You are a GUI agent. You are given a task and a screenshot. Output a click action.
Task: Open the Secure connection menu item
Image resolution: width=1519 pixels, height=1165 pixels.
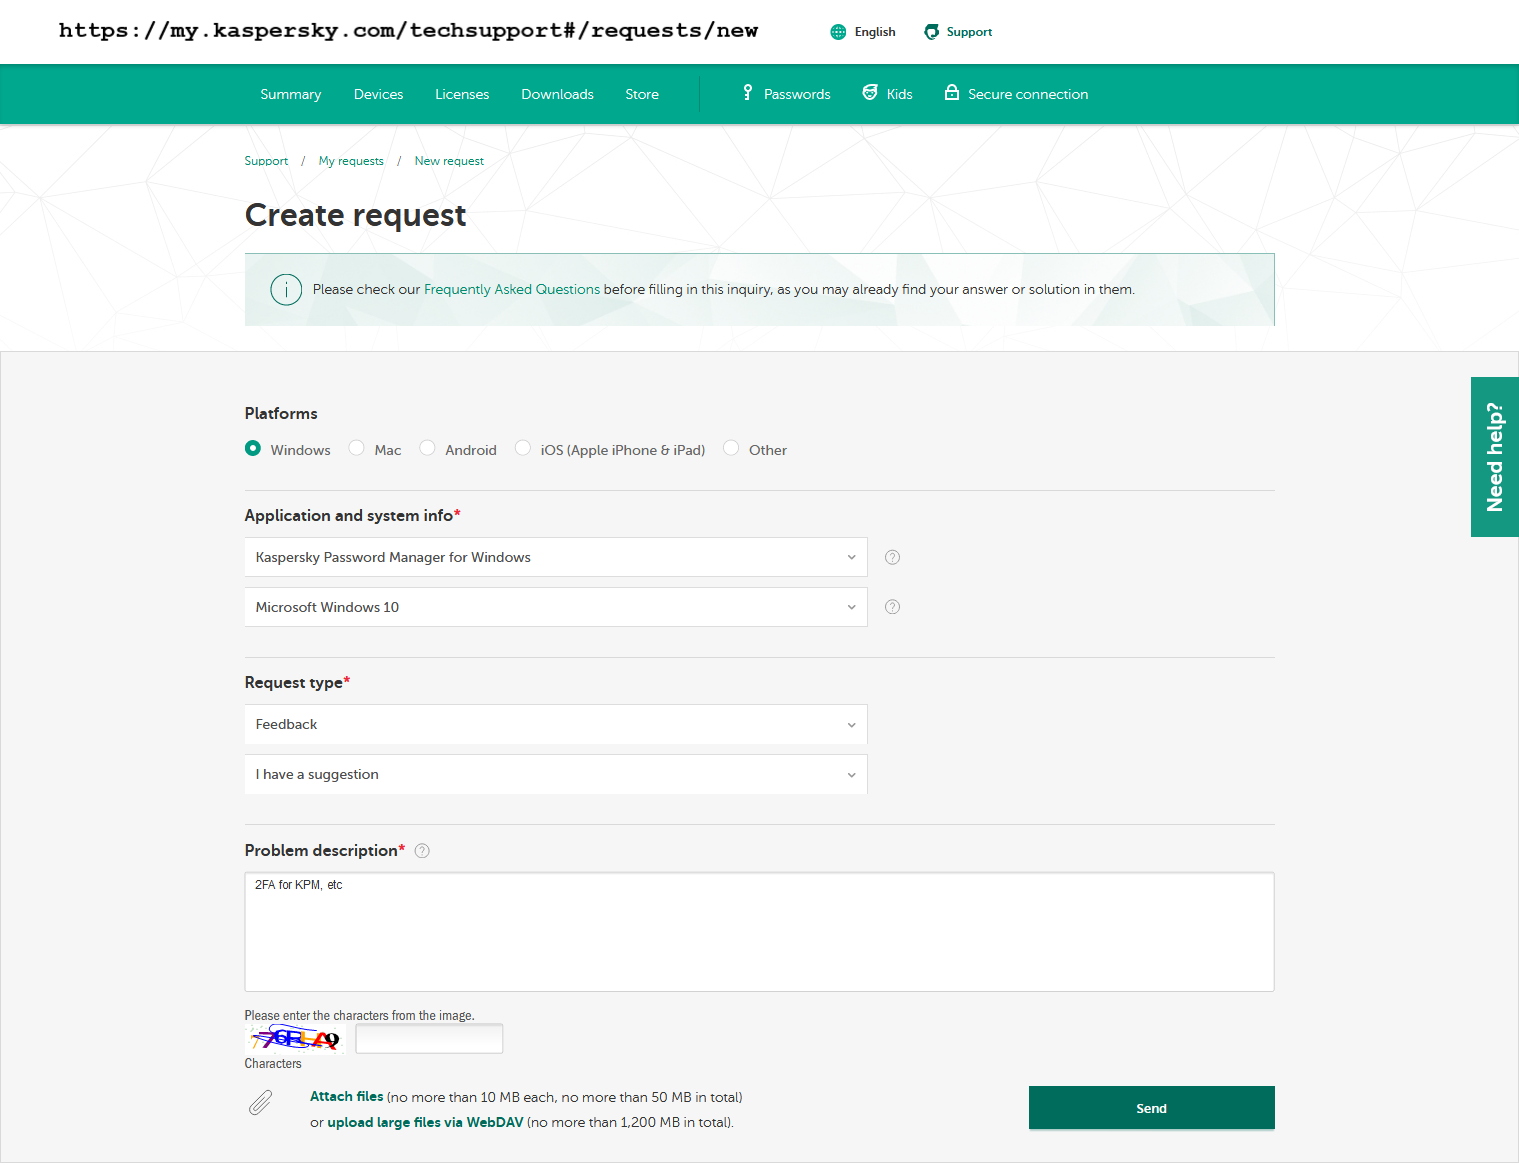point(1028,94)
